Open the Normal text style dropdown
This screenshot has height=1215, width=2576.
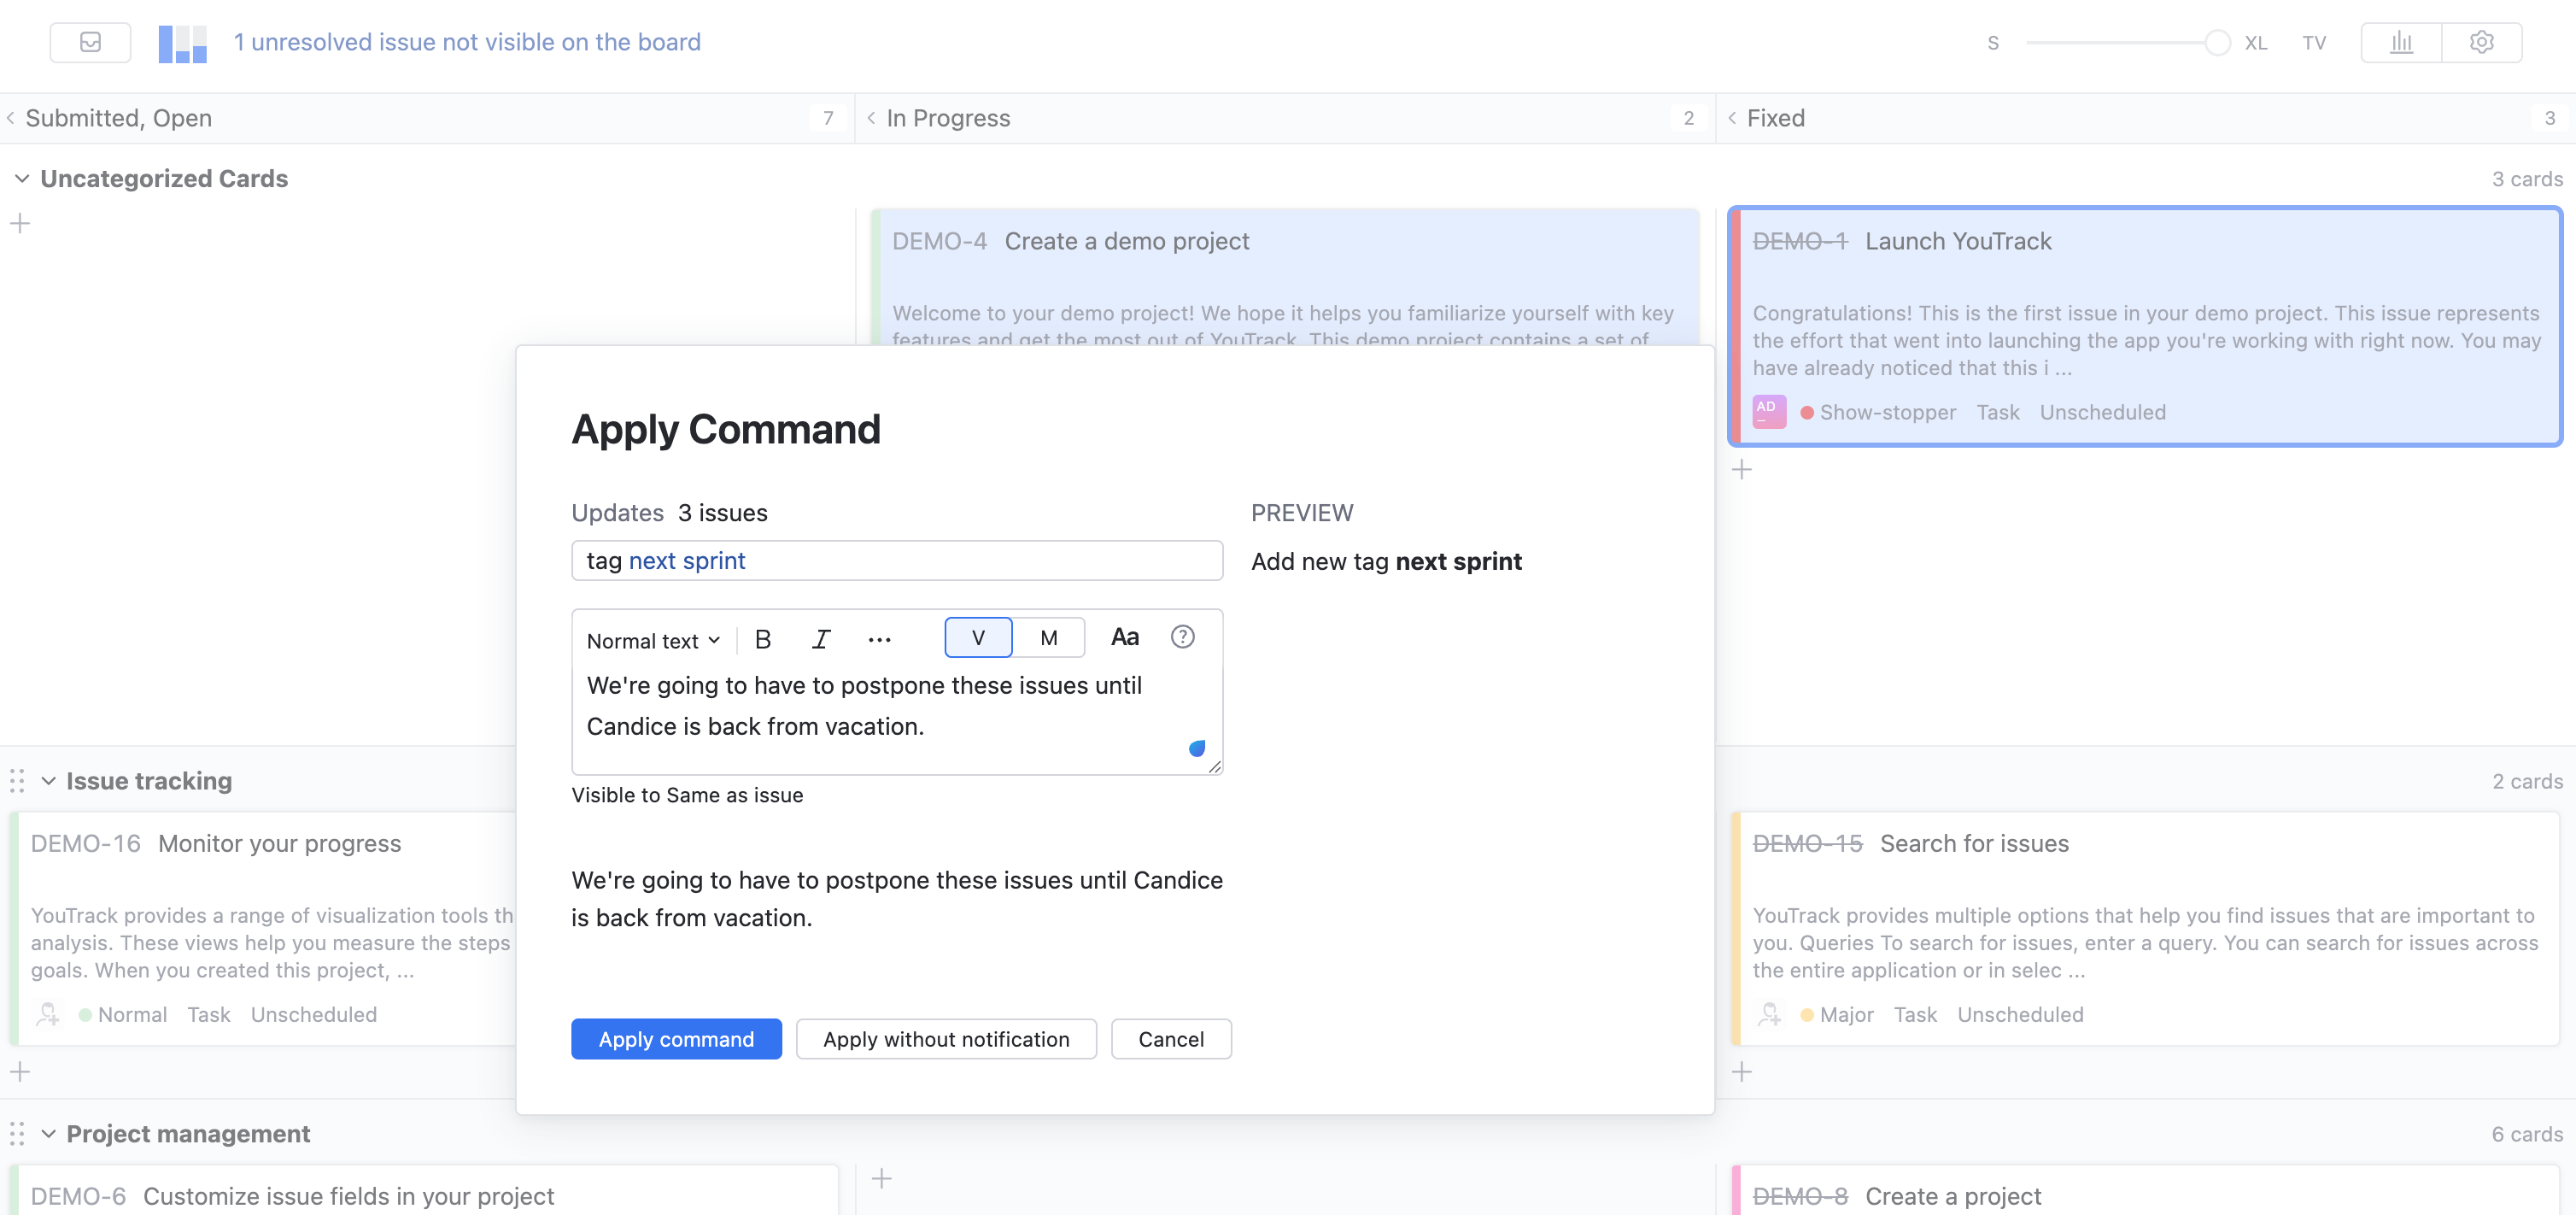(653, 641)
